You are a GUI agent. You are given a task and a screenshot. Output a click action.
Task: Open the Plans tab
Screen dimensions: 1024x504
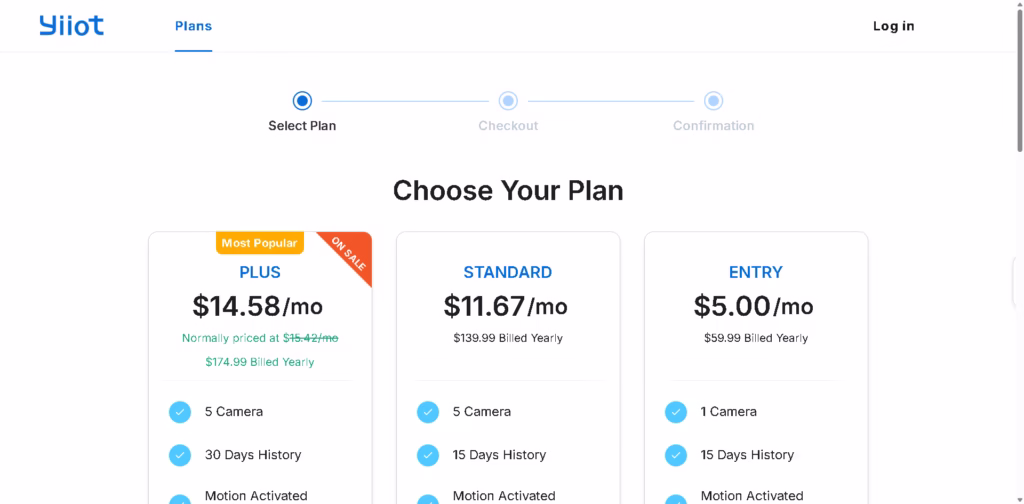193,26
